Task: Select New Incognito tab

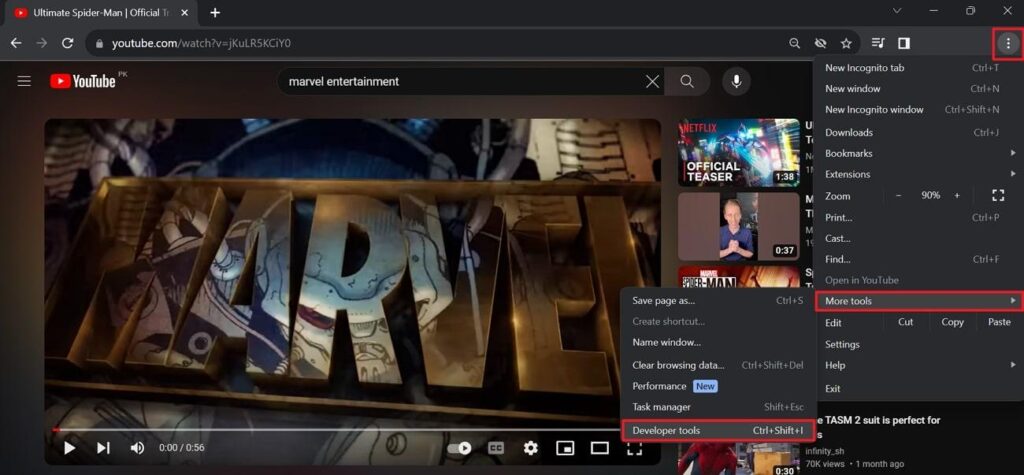Action: point(919,67)
